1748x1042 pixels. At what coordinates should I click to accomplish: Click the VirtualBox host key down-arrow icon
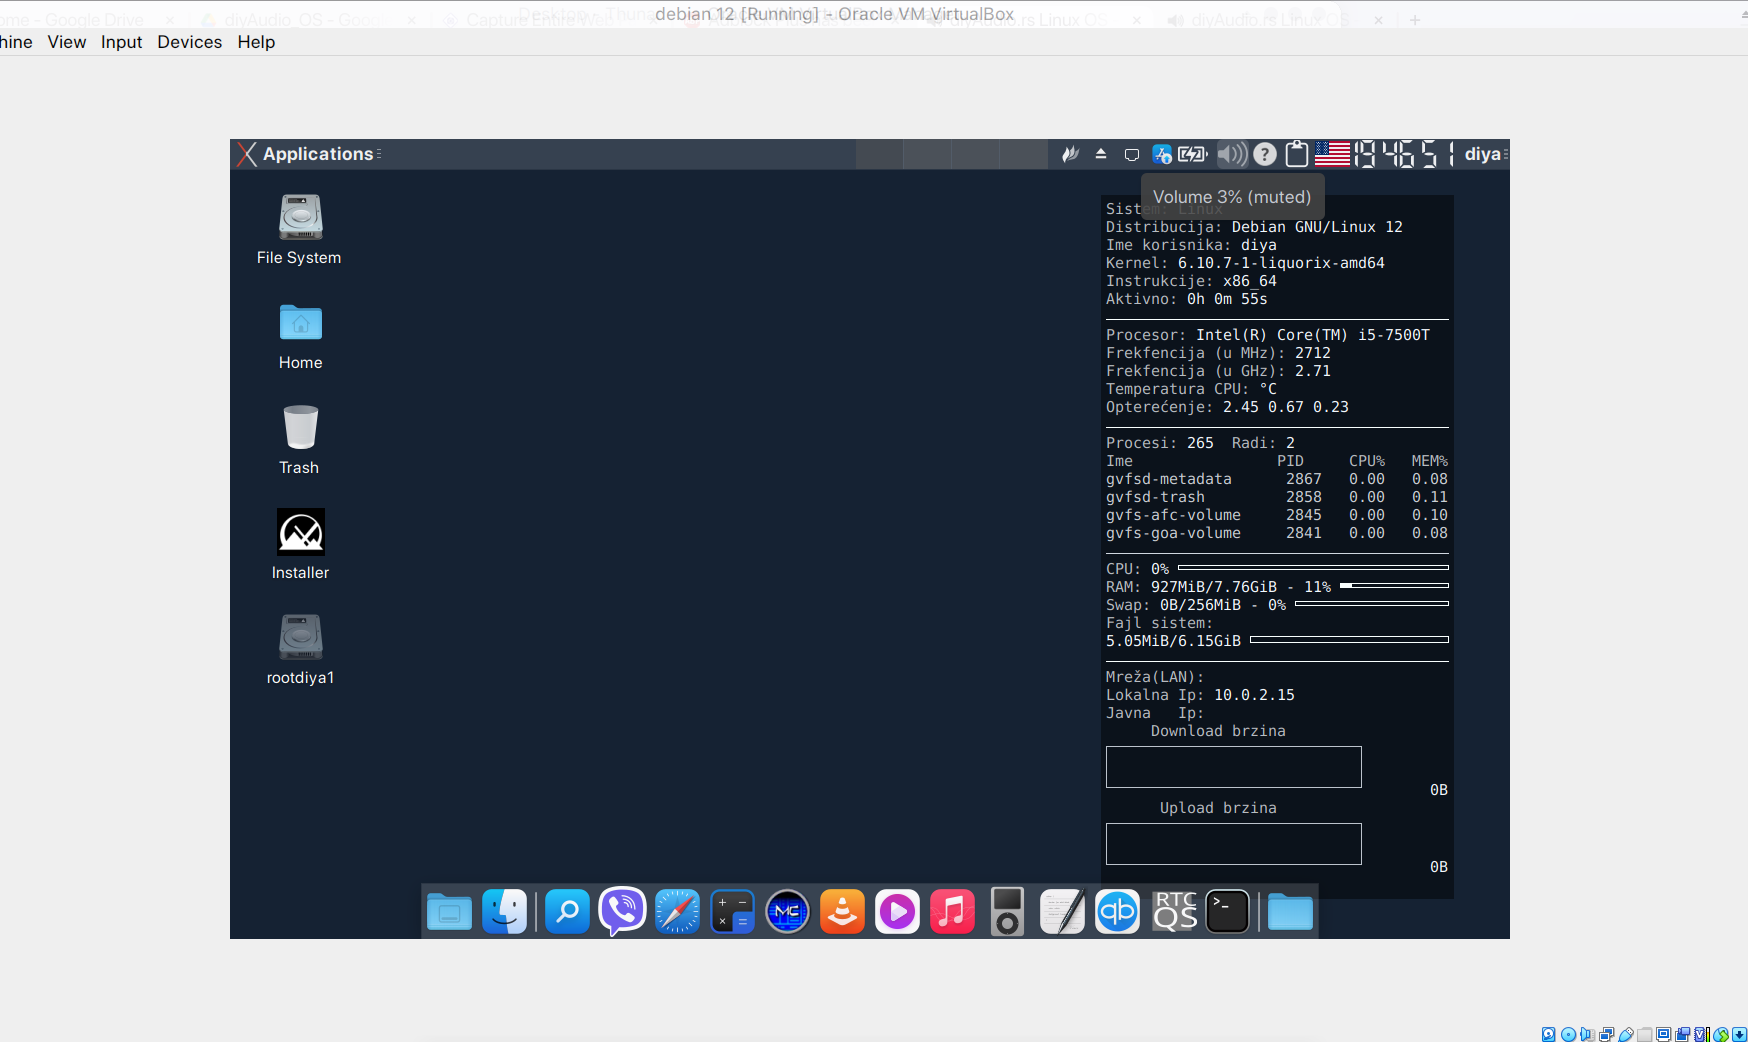[1739, 1035]
